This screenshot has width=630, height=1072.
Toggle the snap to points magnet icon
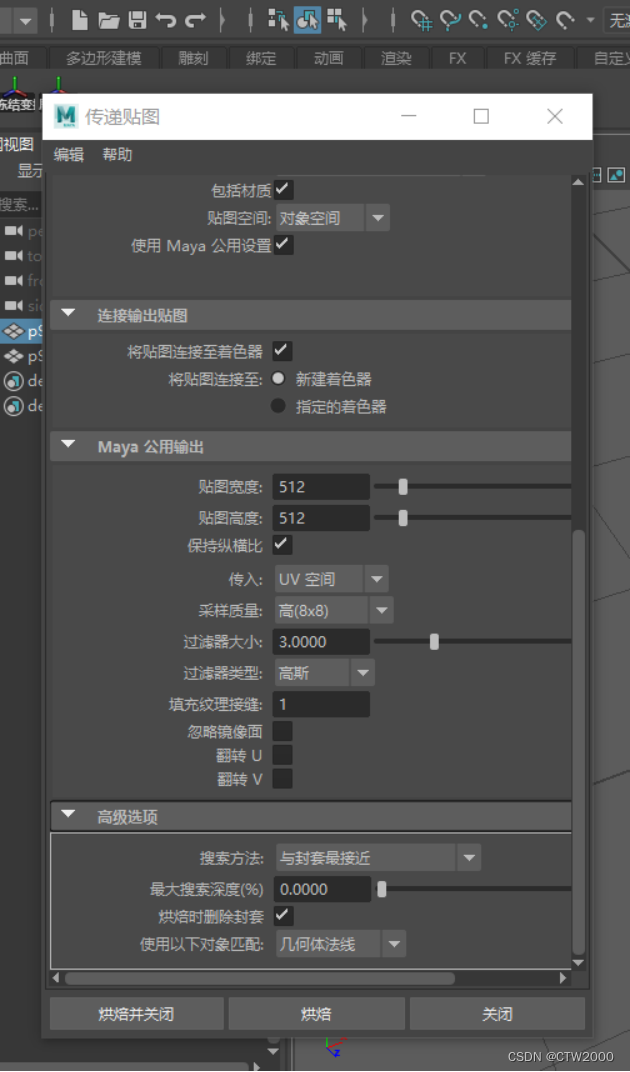coord(478,21)
